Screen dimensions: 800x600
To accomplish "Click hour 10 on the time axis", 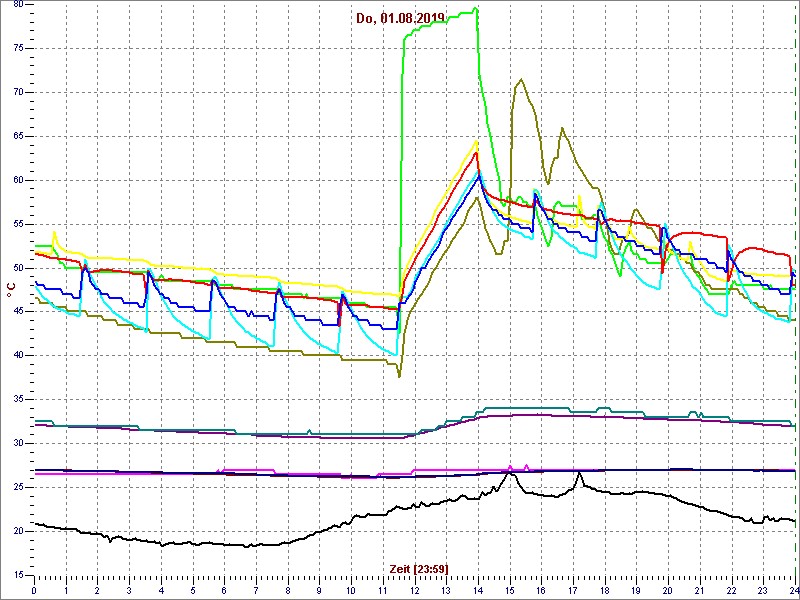I will (351, 590).
